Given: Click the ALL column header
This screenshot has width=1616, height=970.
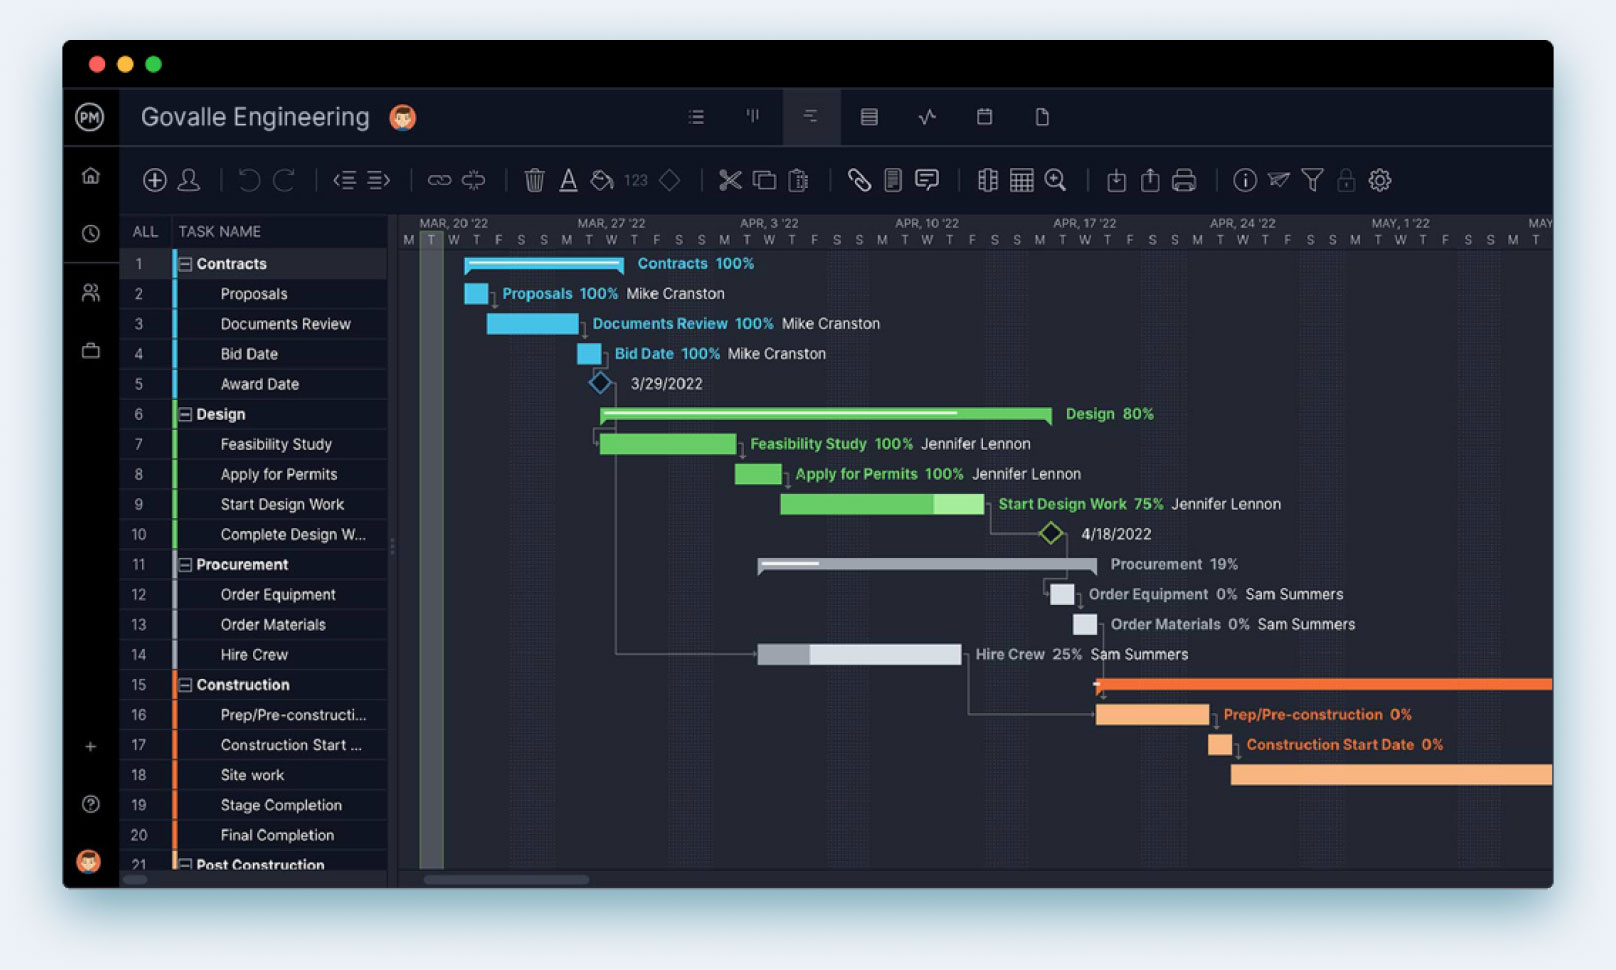Looking at the screenshot, I should click(145, 231).
